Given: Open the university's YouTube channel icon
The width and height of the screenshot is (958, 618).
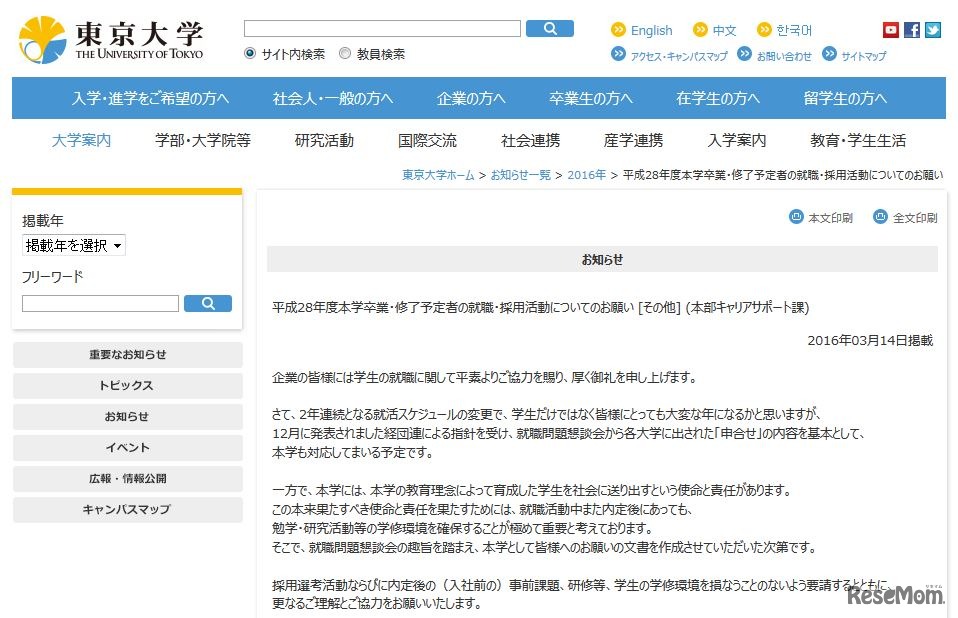Looking at the screenshot, I should 890,29.
